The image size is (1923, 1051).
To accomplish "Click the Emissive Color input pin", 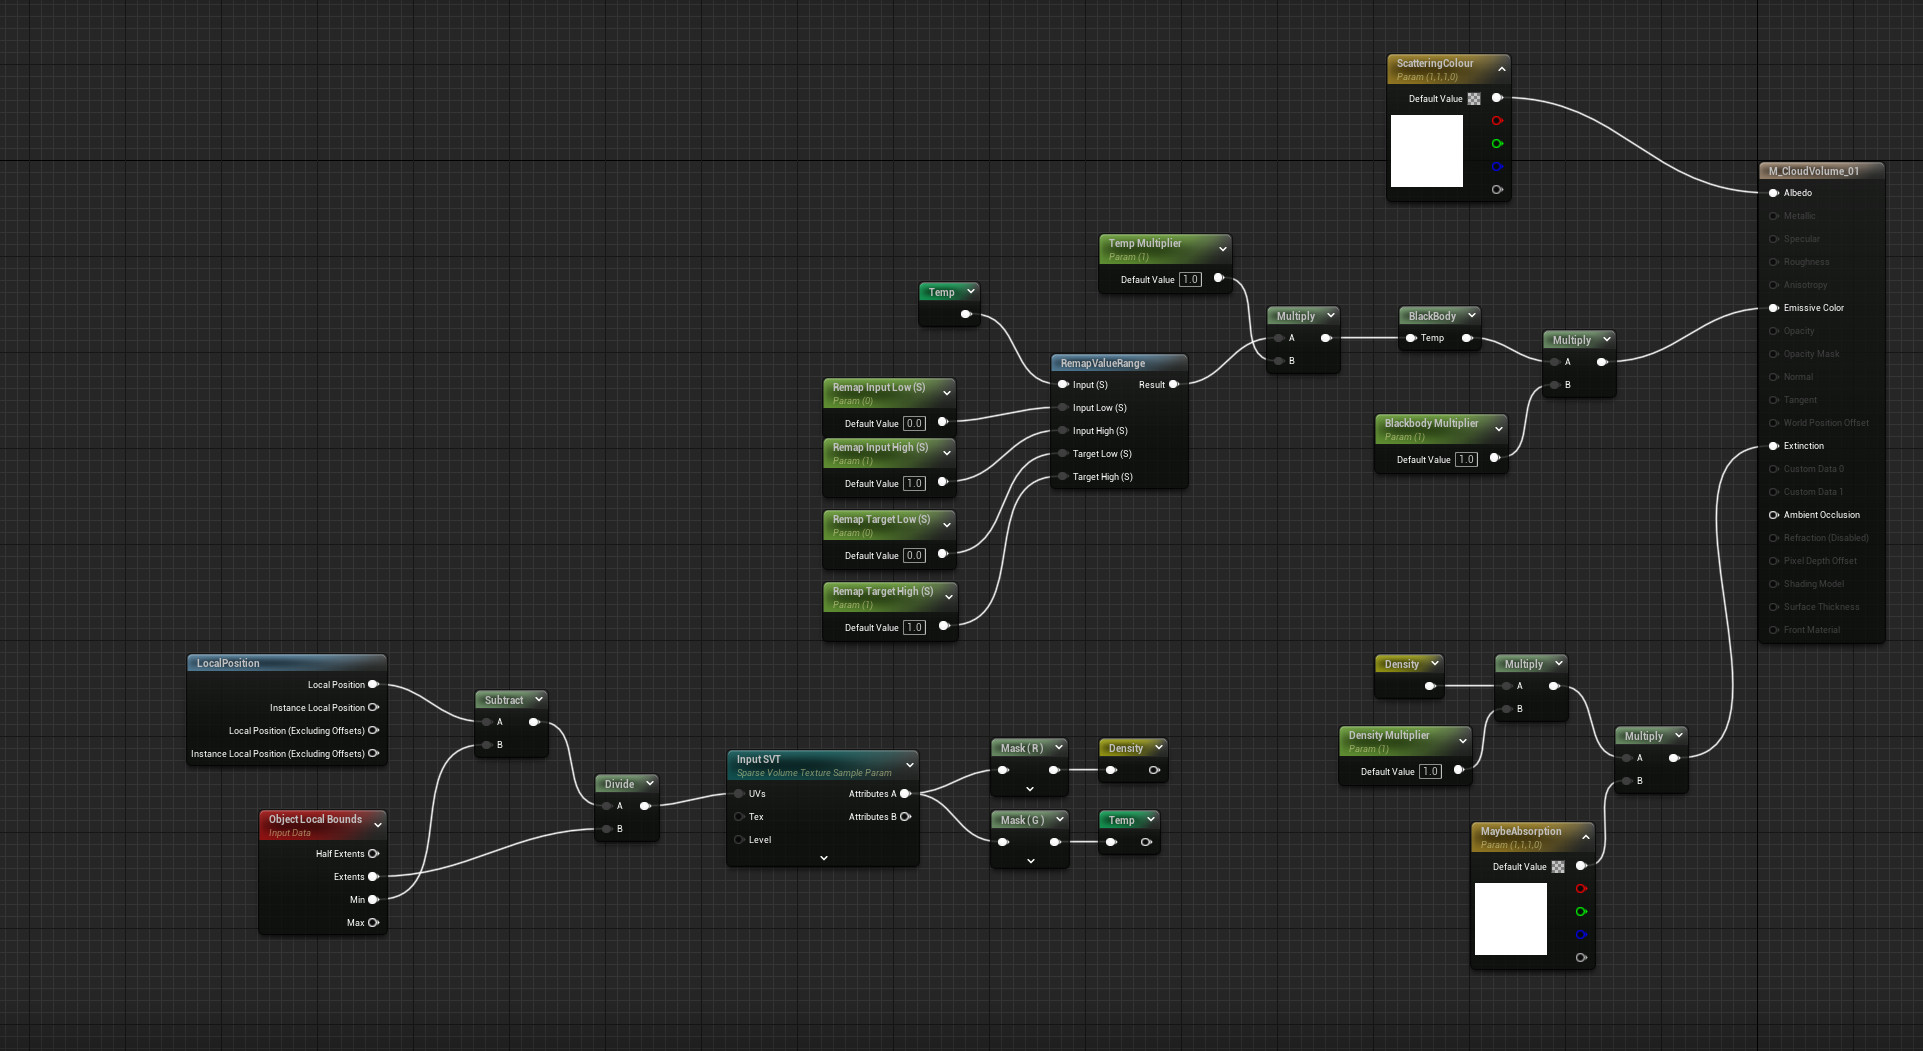I will [1773, 308].
